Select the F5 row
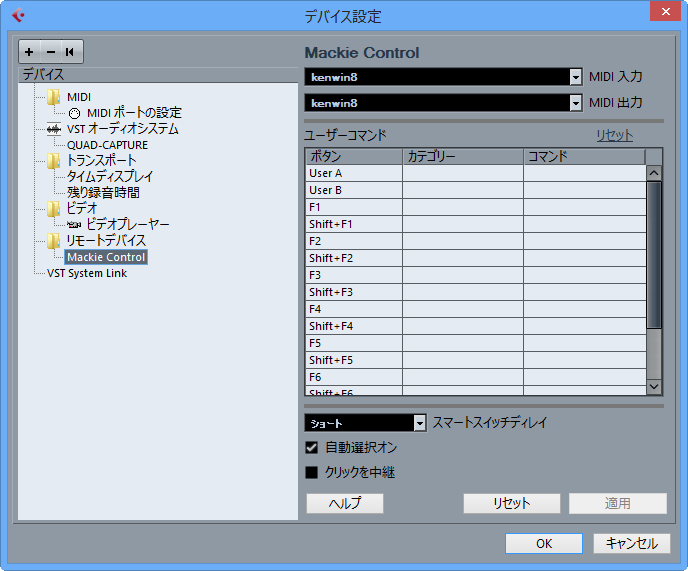 point(476,343)
